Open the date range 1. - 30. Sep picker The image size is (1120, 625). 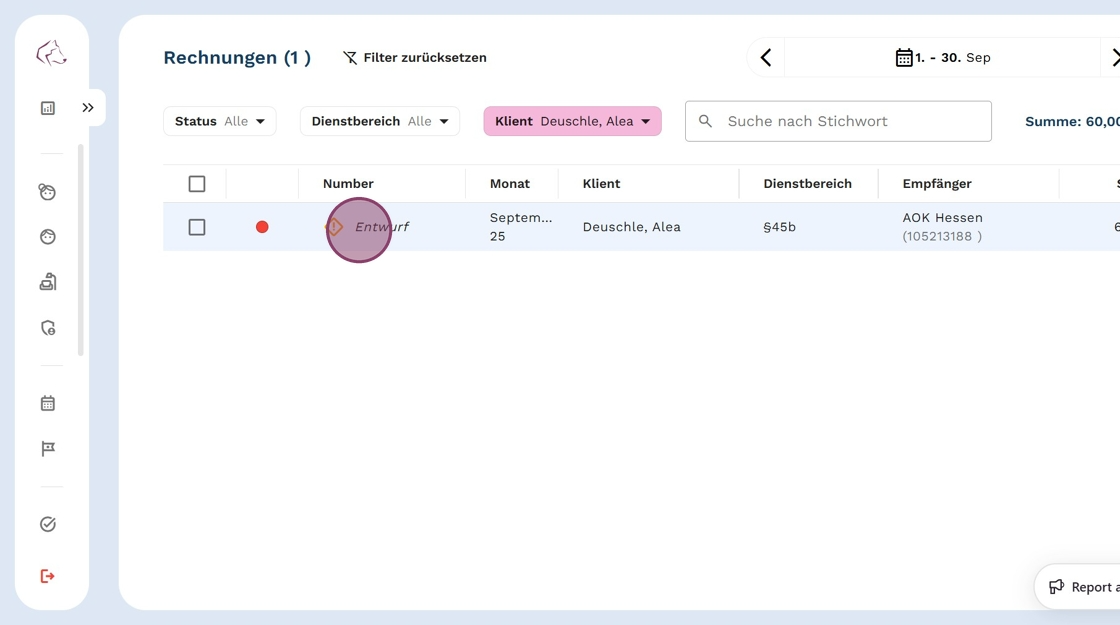click(x=943, y=58)
